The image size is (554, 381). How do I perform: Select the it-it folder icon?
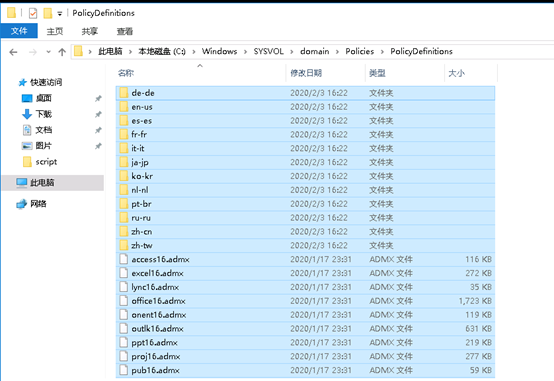124,148
